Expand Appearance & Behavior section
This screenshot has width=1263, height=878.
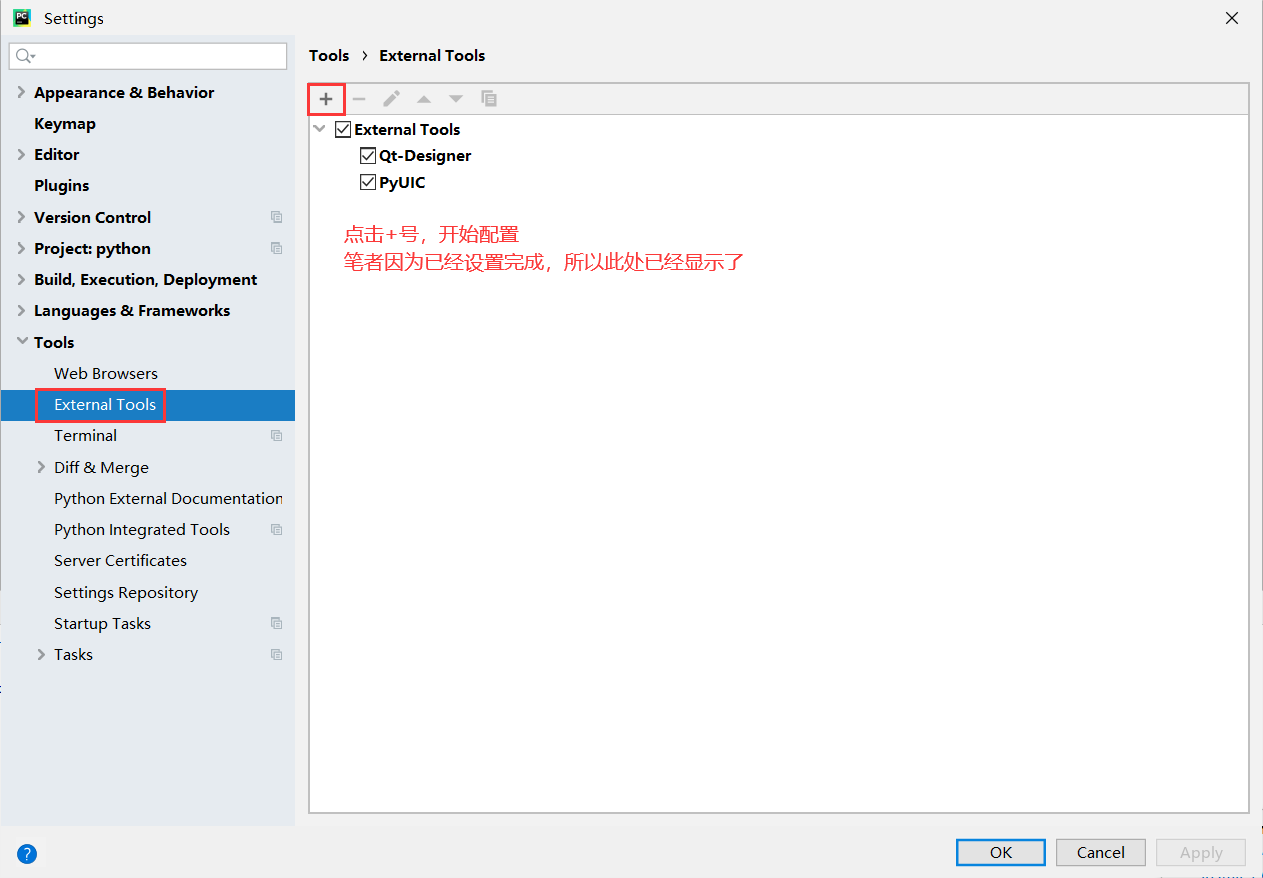(22, 92)
